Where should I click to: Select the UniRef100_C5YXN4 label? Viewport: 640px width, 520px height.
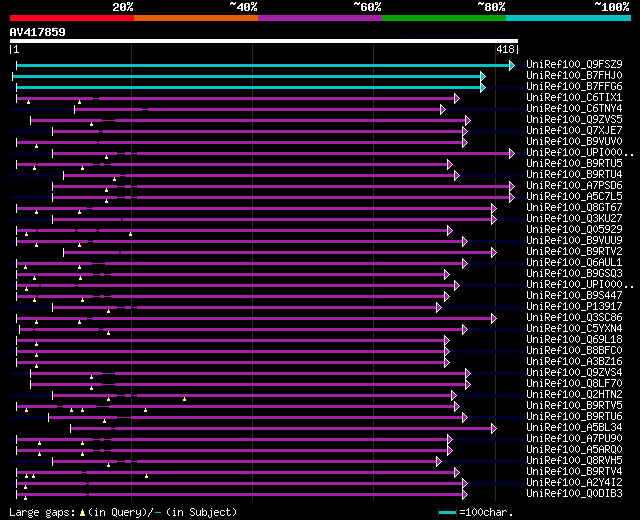coord(574,329)
